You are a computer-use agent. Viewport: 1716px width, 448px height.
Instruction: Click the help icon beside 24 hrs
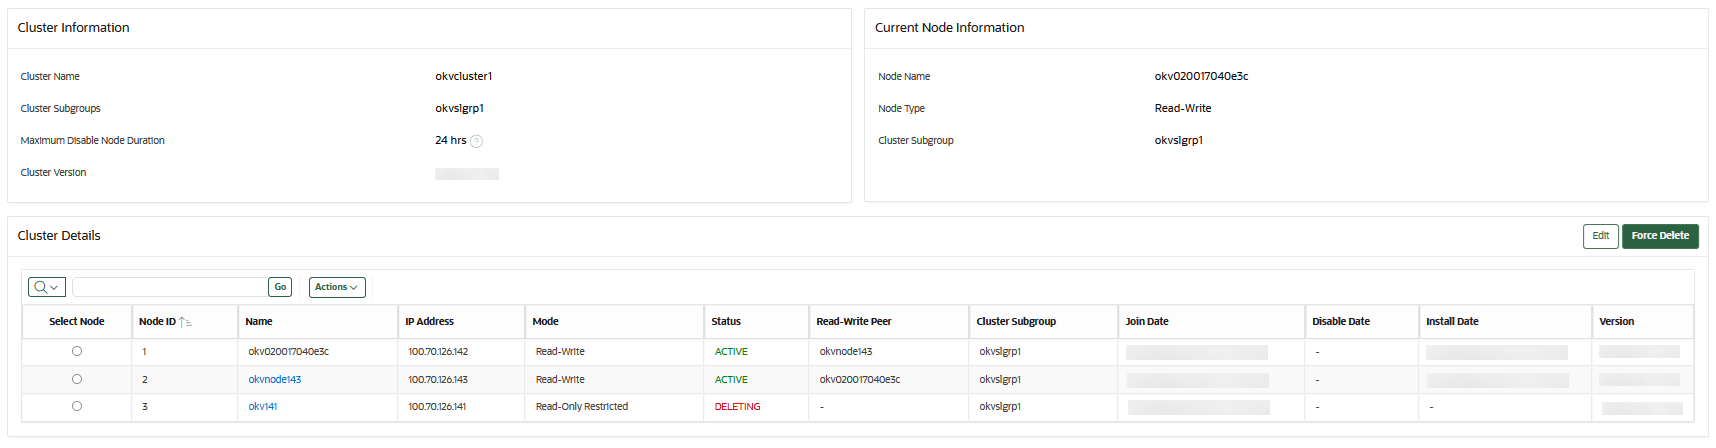[477, 141]
